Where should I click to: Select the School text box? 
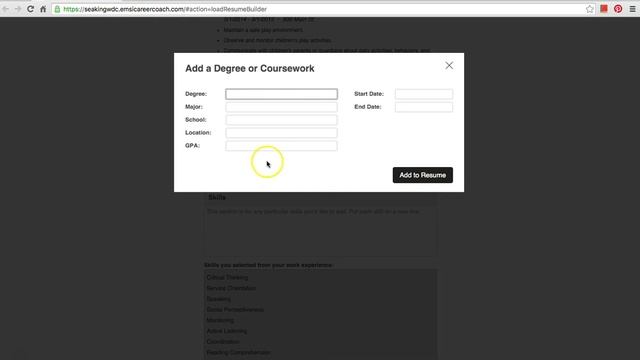click(x=281, y=120)
